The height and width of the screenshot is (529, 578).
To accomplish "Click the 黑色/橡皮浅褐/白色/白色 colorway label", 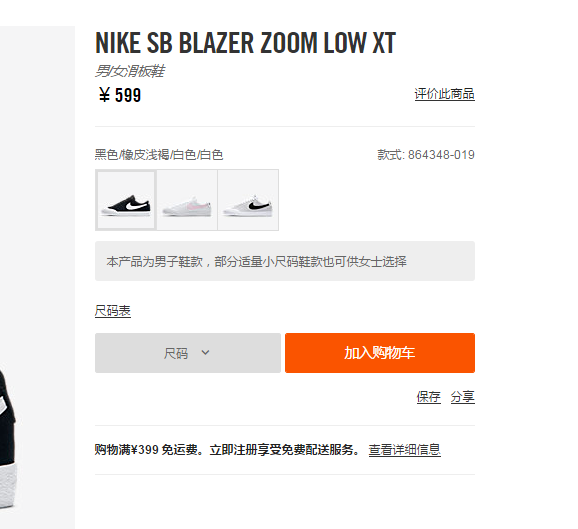I will (159, 155).
